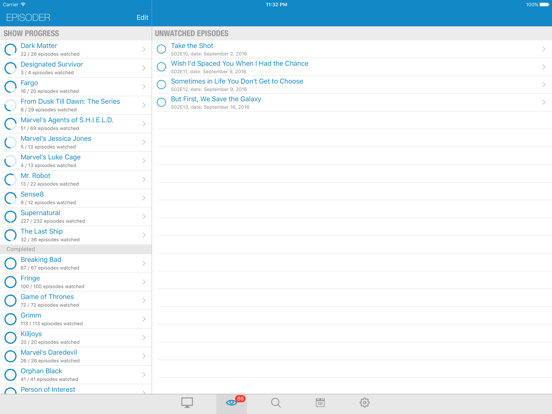552x414 pixels.
Task: Select show 'The Last Ship'
Action: pos(76,235)
